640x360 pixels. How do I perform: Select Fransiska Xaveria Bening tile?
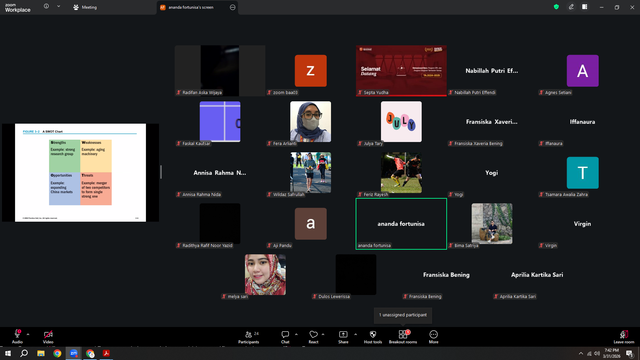(492, 122)
